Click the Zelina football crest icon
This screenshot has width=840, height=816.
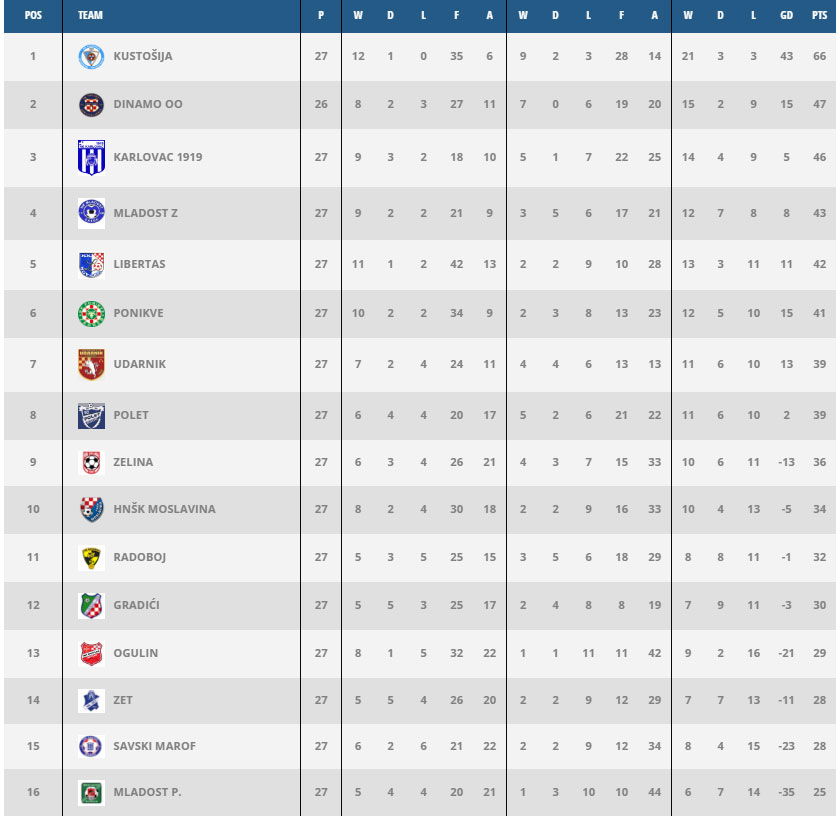pyautogui.click(x=91, y=463)
